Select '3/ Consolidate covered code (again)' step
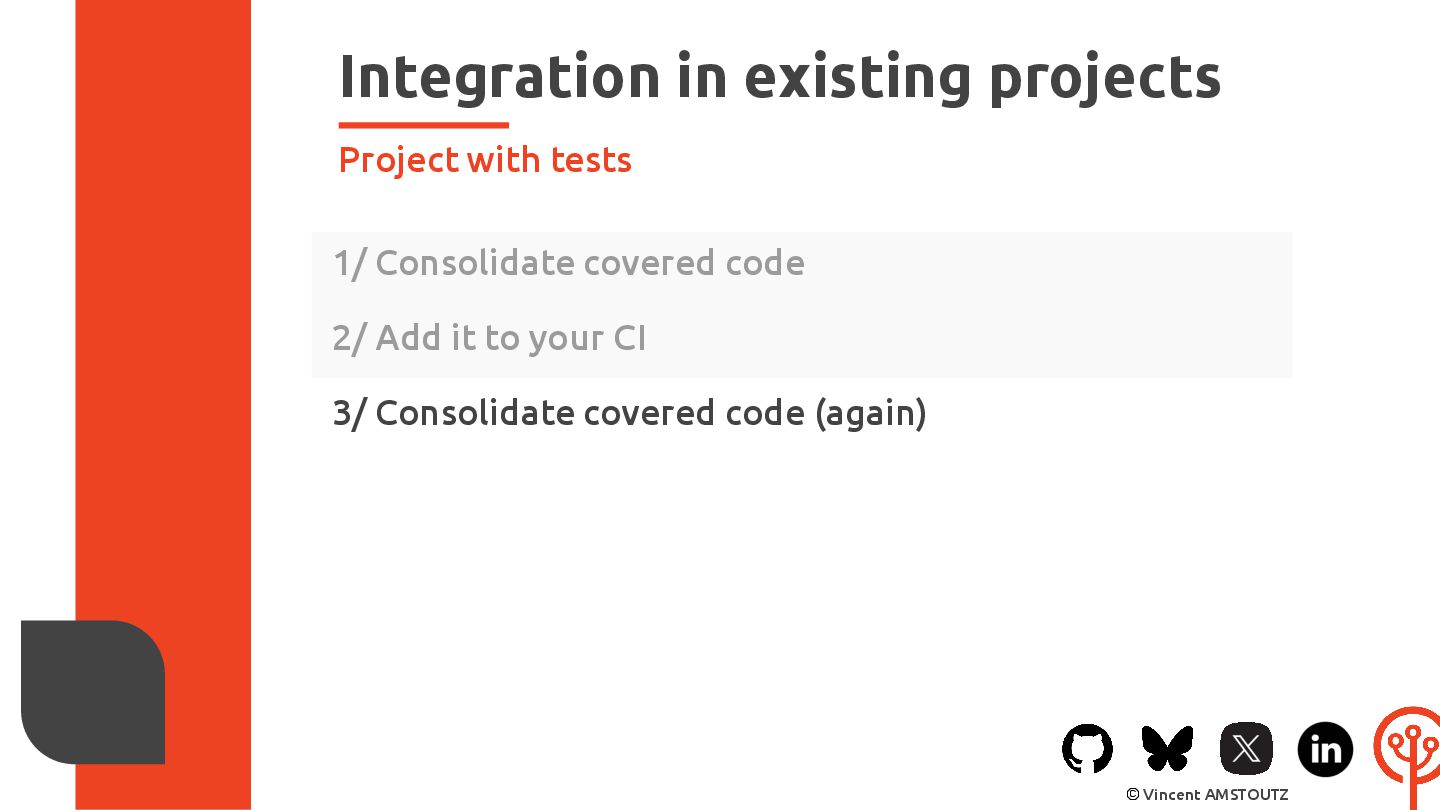This screenshot has height=810, width=1440. (629, 413)
